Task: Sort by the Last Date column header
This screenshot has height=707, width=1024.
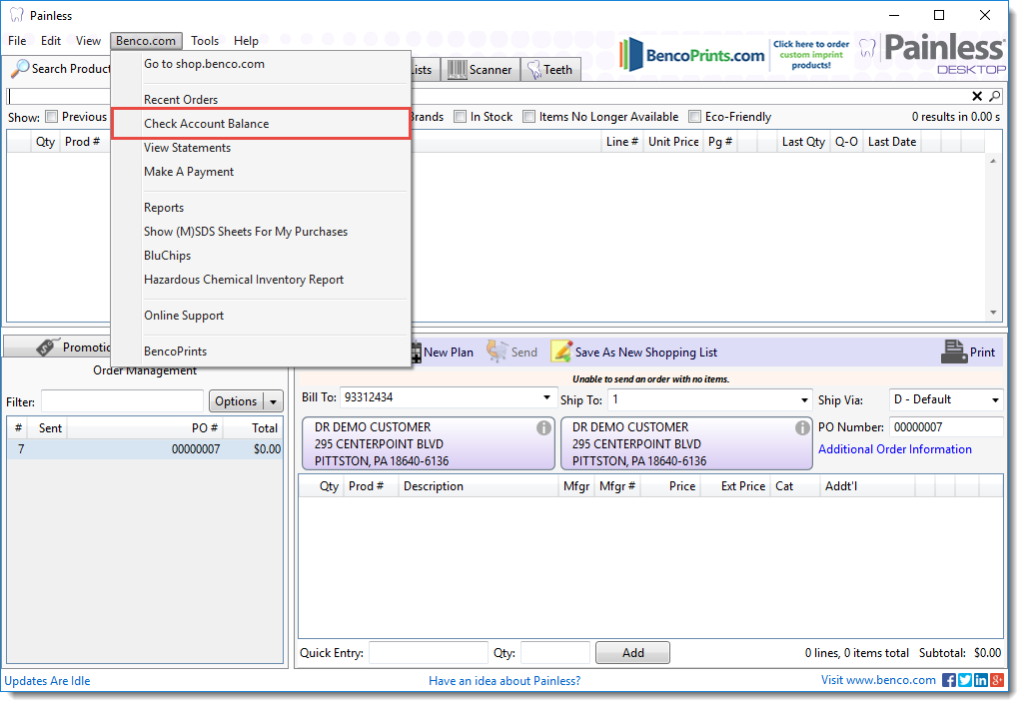Action: [x=891, y=142]
